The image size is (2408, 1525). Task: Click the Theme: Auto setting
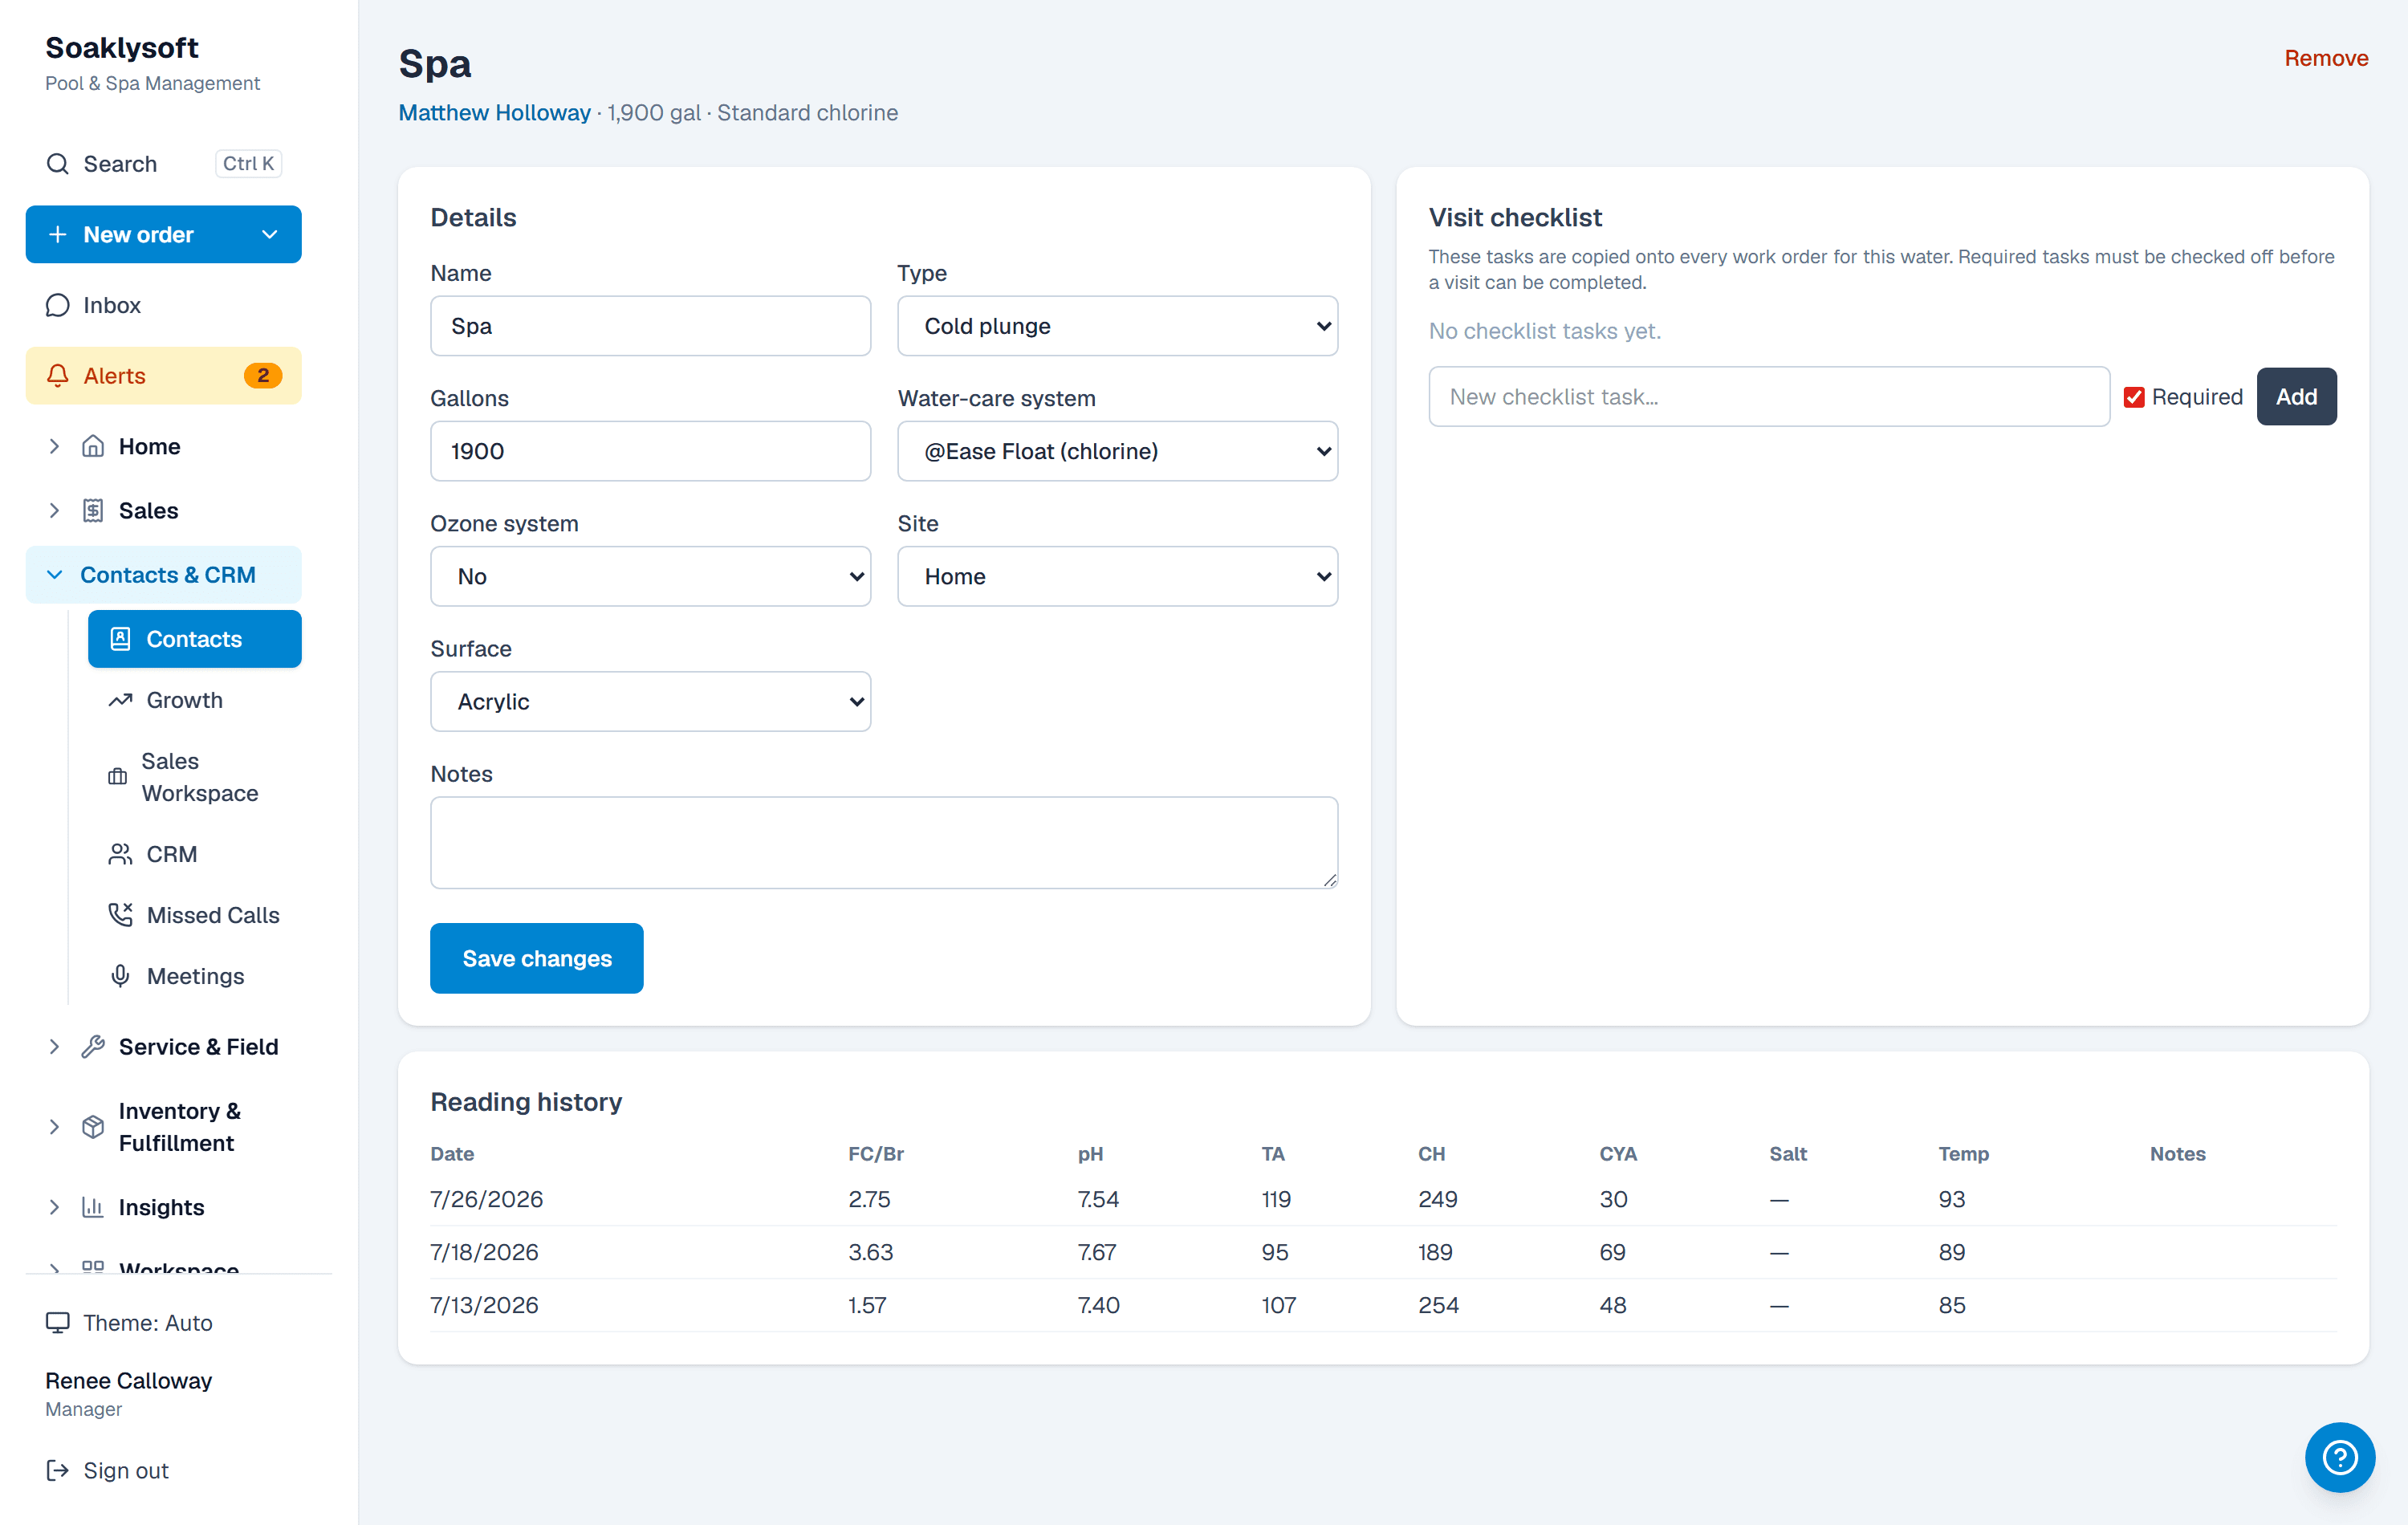[x=147, y=1322]
